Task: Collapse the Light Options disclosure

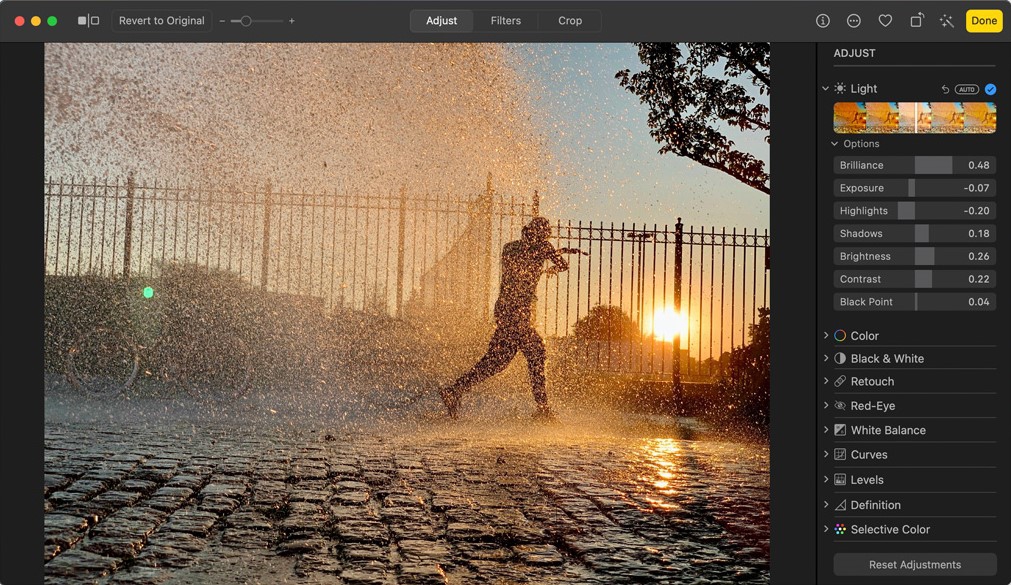Action: tap(835, 144)
